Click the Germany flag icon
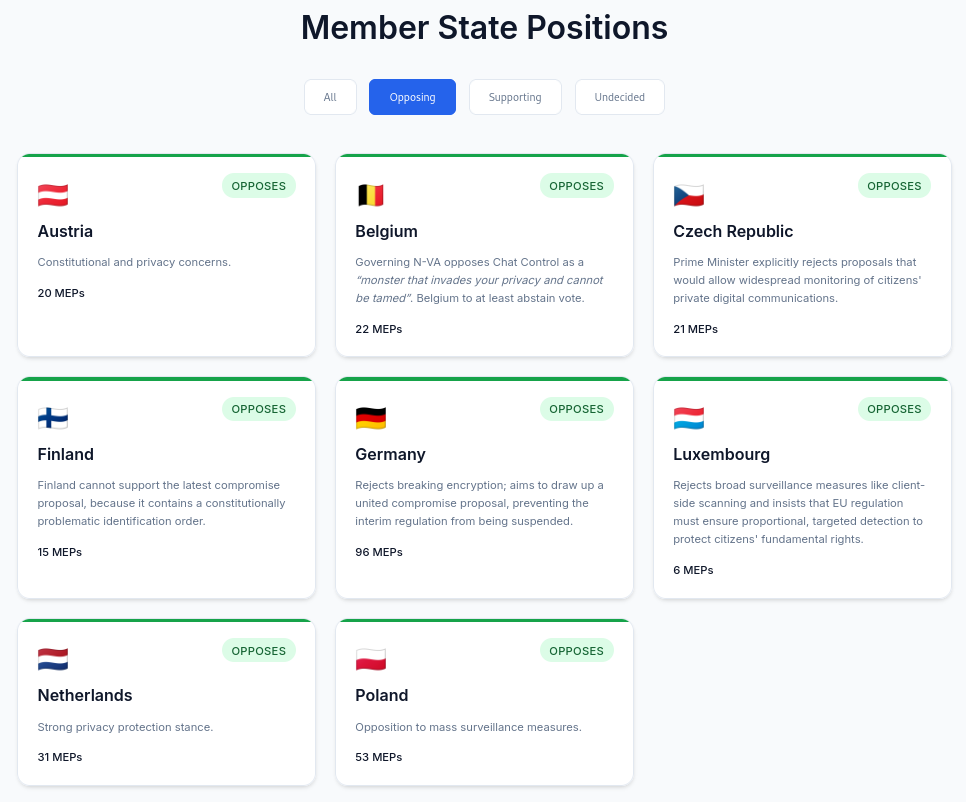This screenshot has width=966, height=802. click(370, 418)
